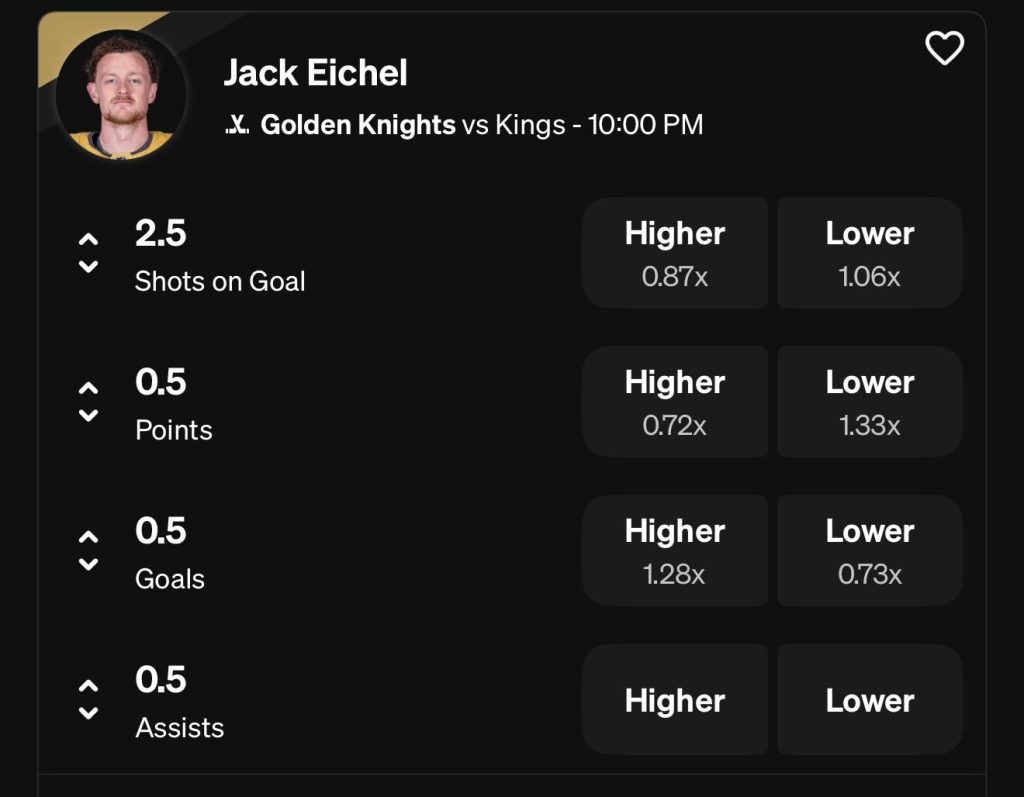
Task: Select Lower on Points at 1.33x
Action: (869, 401)
